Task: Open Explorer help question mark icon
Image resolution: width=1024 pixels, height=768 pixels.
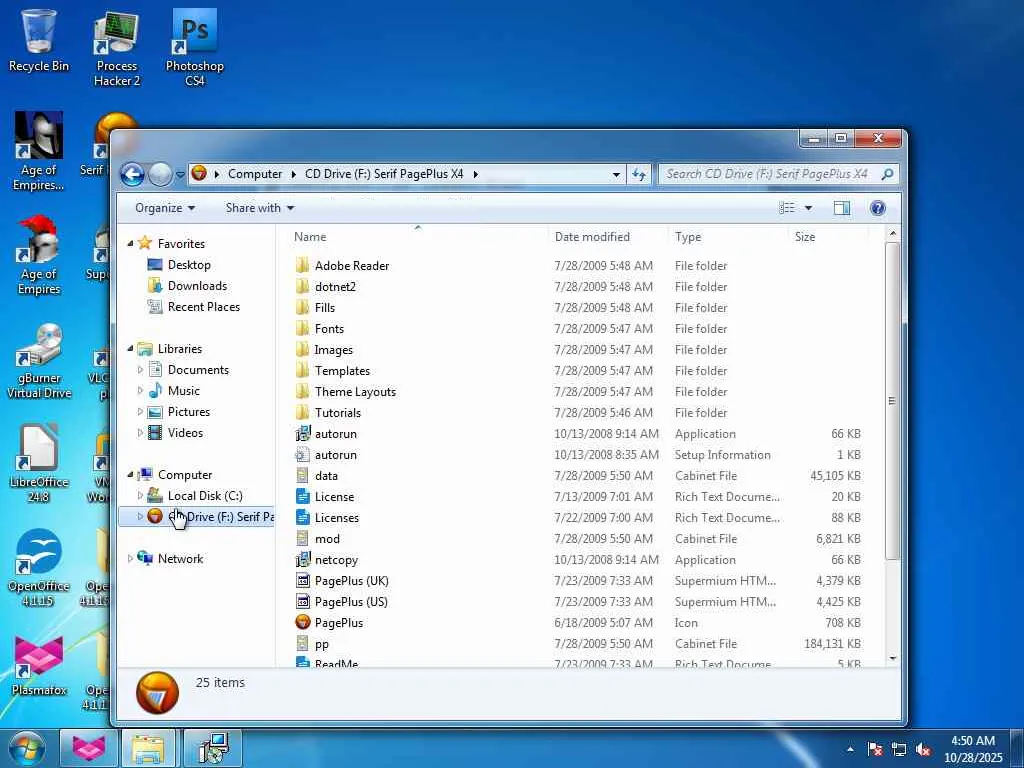Action: (x=878, y=208)
